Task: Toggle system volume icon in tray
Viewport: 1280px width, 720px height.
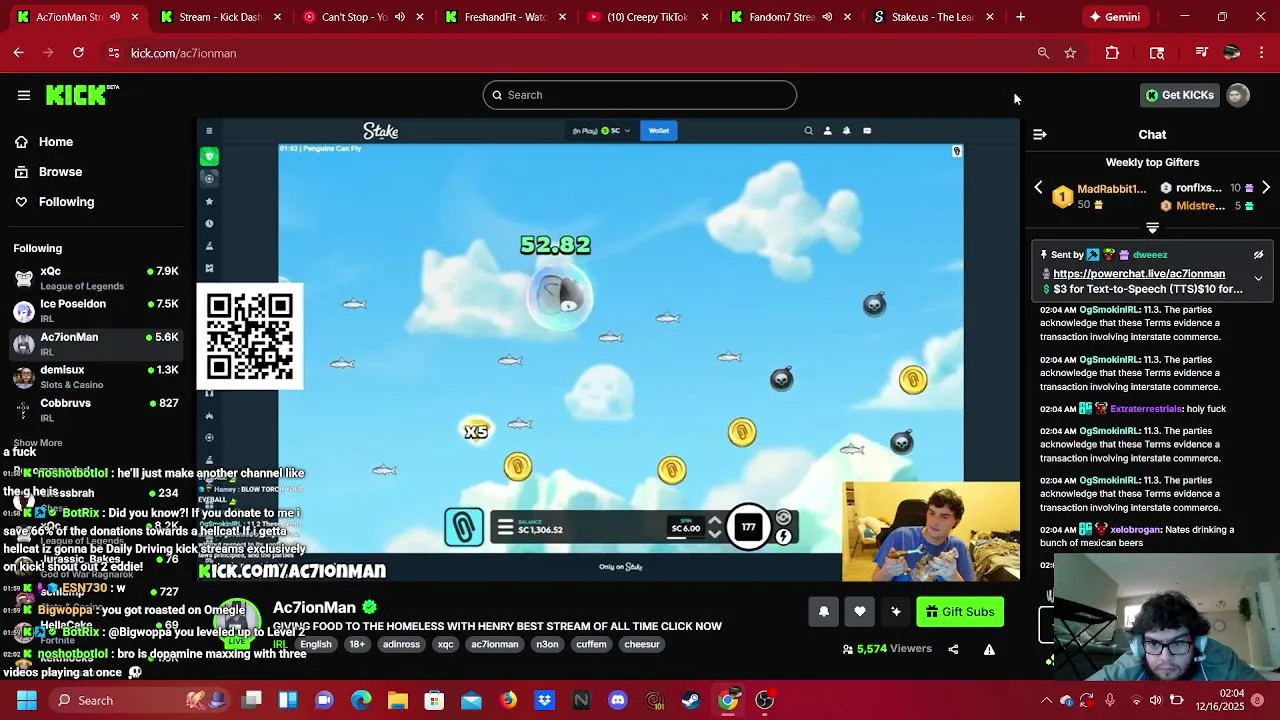Action: click(x=1155, y=700)
